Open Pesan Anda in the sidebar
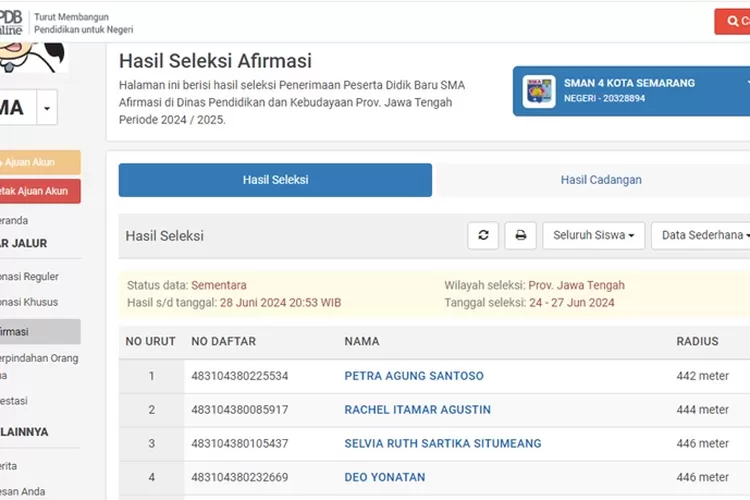 pos(22,491)
